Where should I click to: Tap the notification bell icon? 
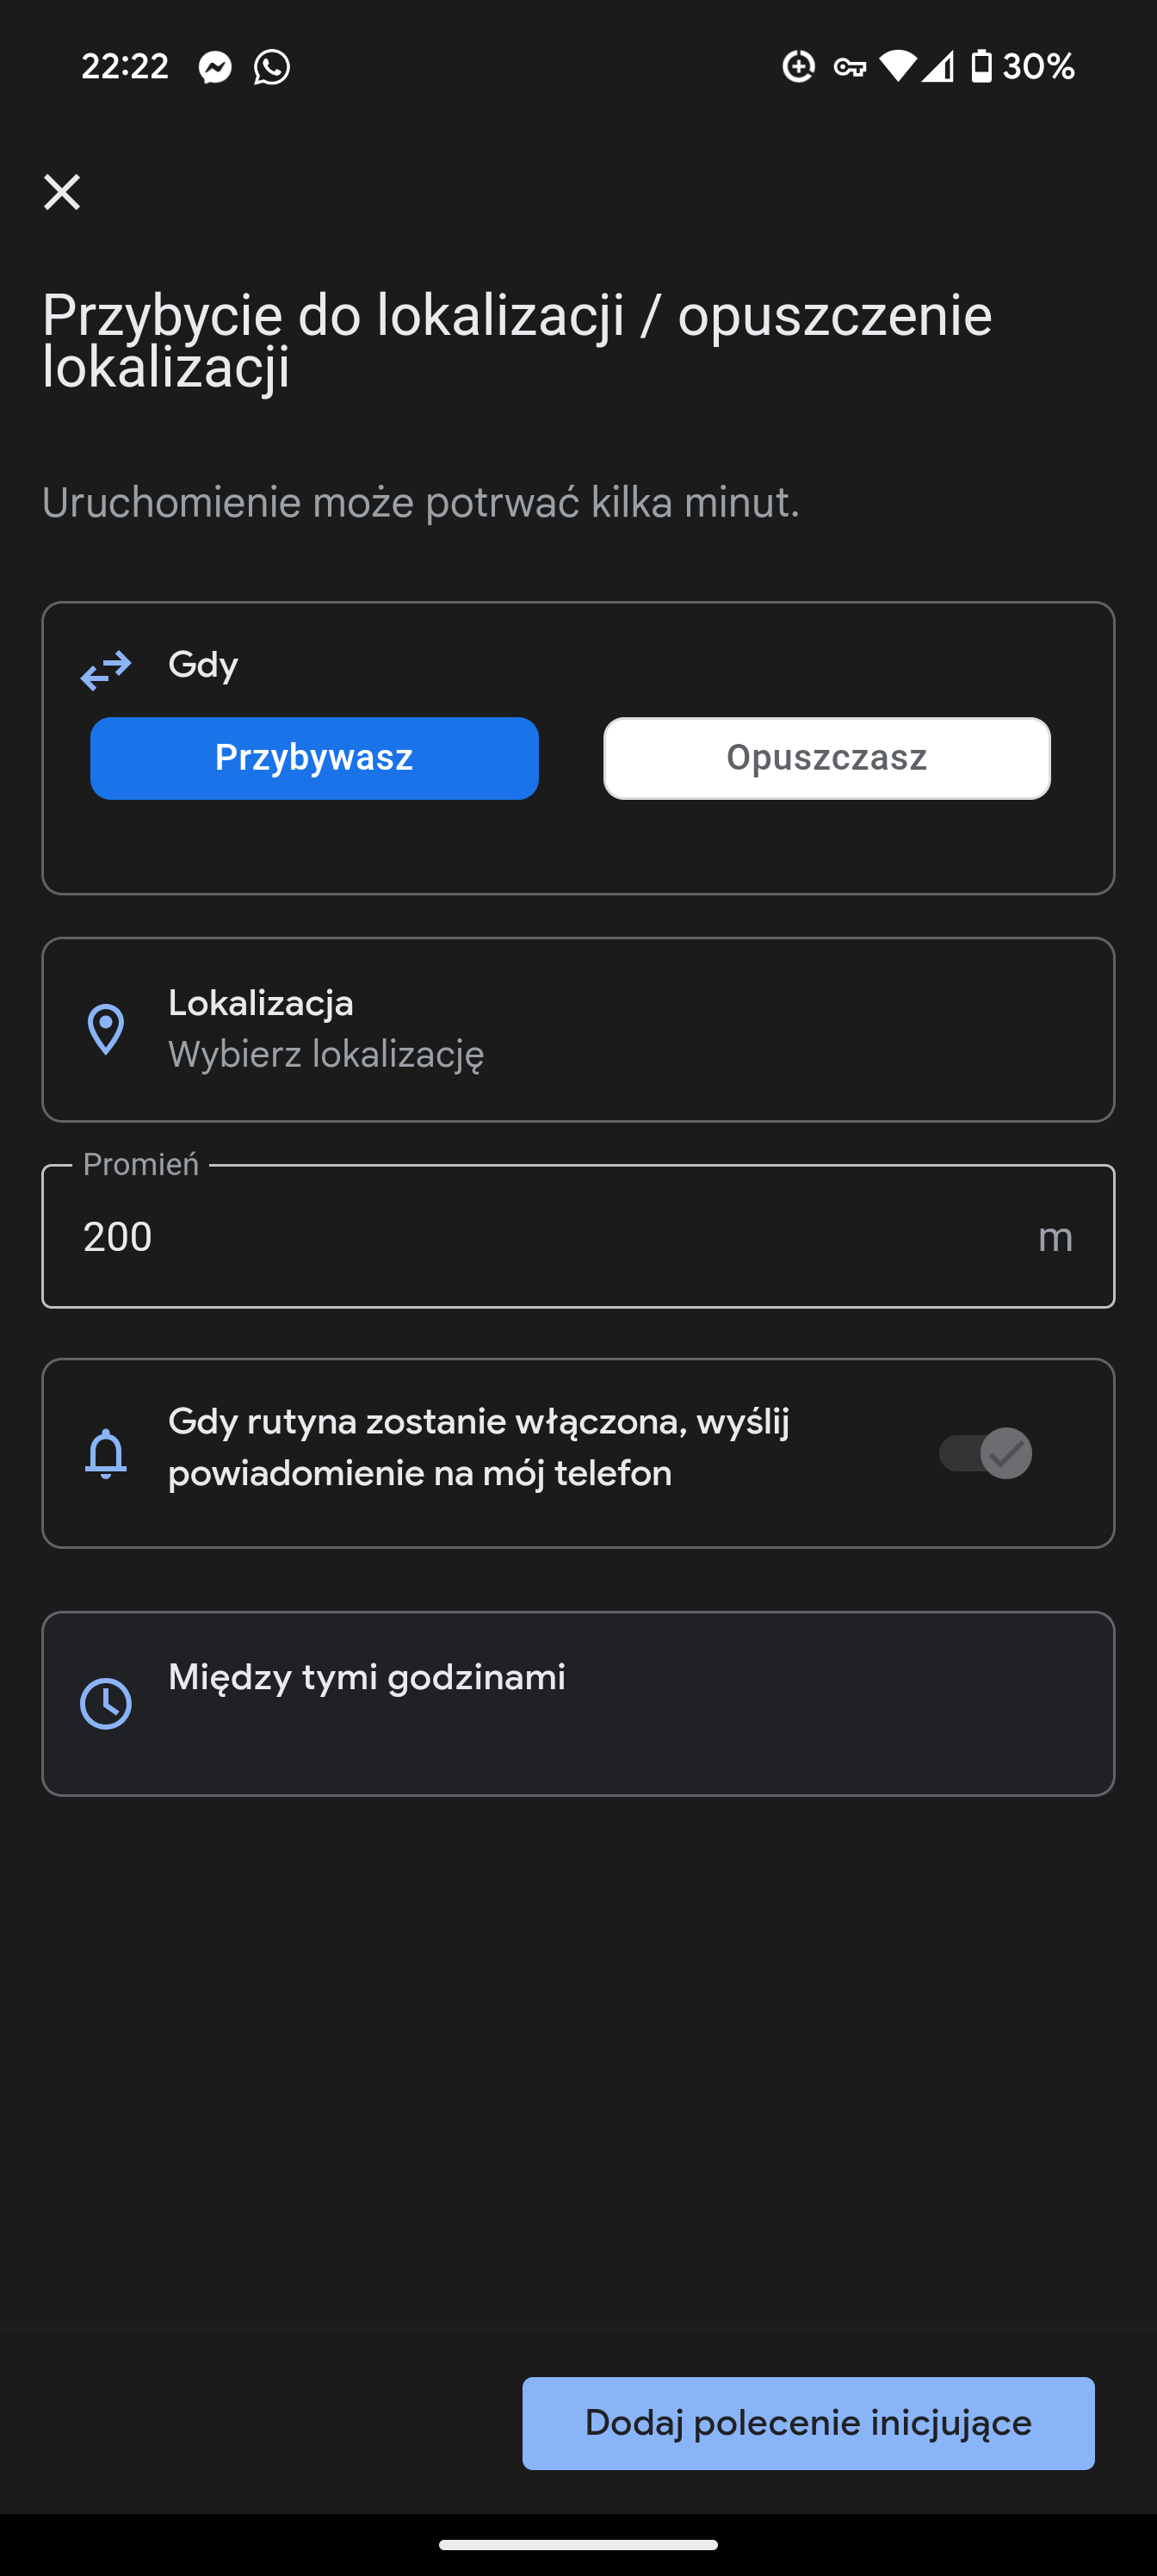click(x=106, y=1453)
